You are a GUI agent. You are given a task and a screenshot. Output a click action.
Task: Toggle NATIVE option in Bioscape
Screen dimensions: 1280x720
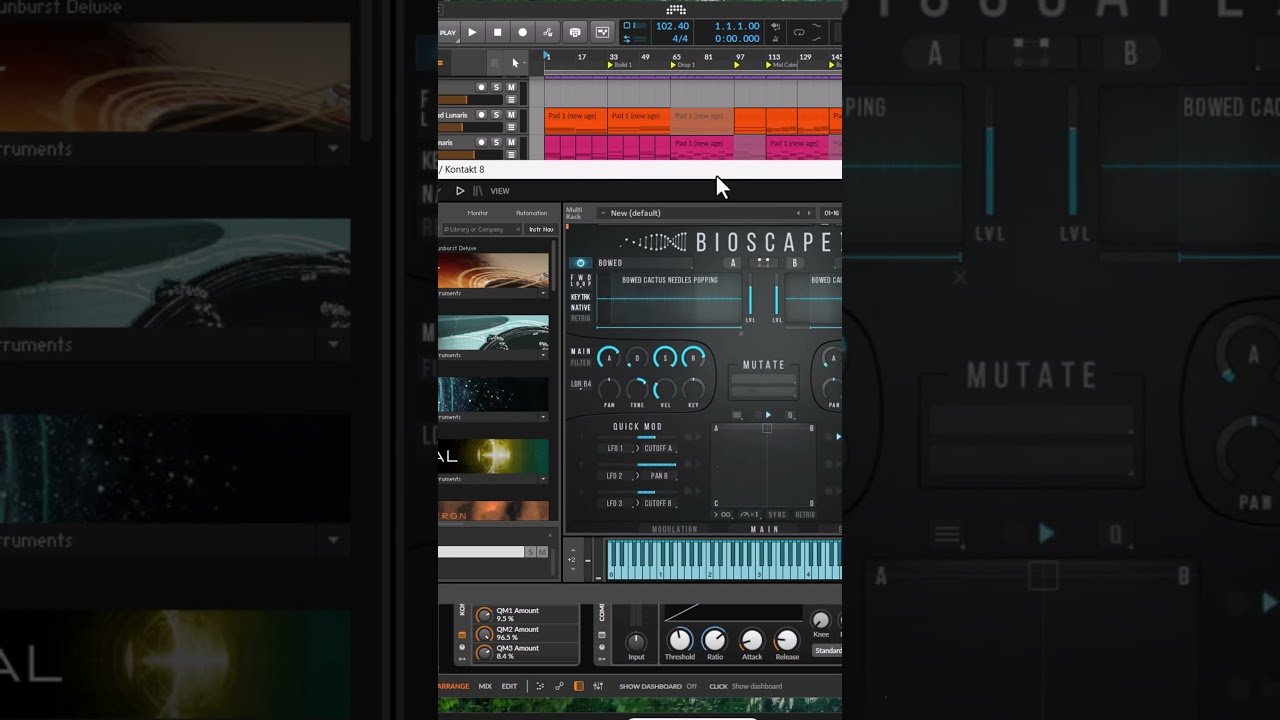pos(581,308)
